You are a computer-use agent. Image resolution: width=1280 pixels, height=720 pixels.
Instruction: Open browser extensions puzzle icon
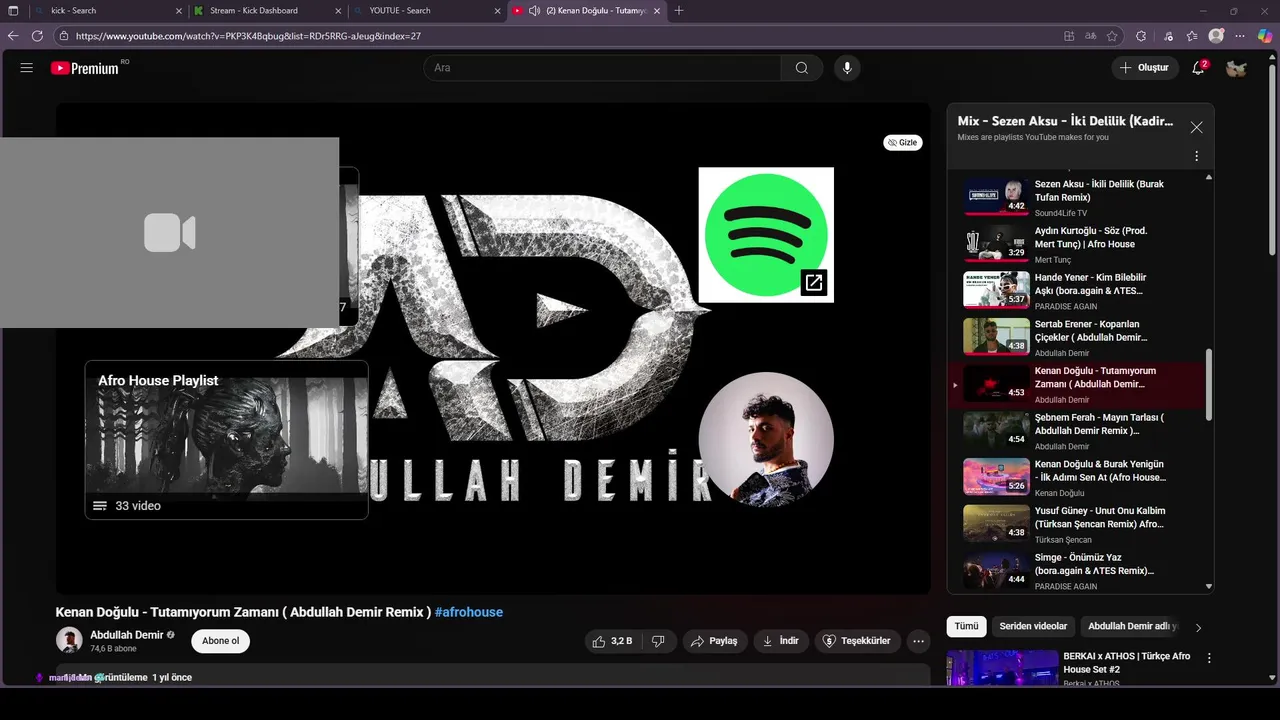tap(1141, 36)
